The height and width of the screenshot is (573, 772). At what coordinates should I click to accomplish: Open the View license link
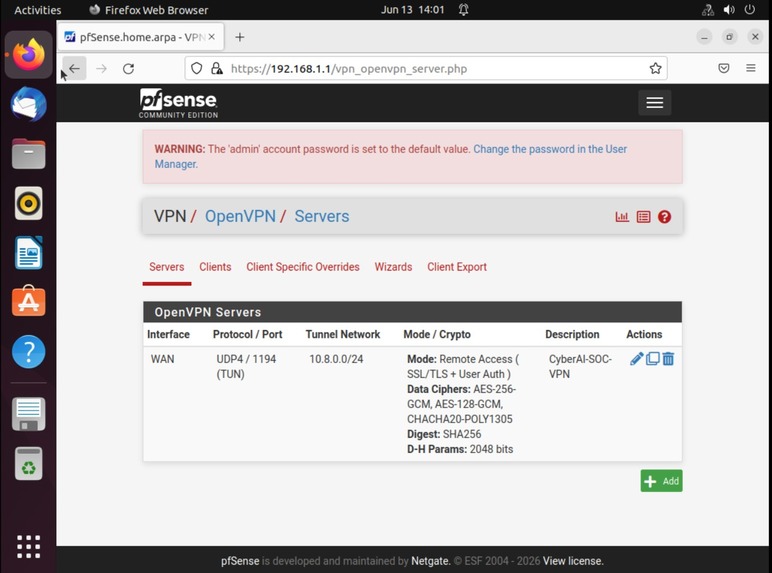point(573,561)
